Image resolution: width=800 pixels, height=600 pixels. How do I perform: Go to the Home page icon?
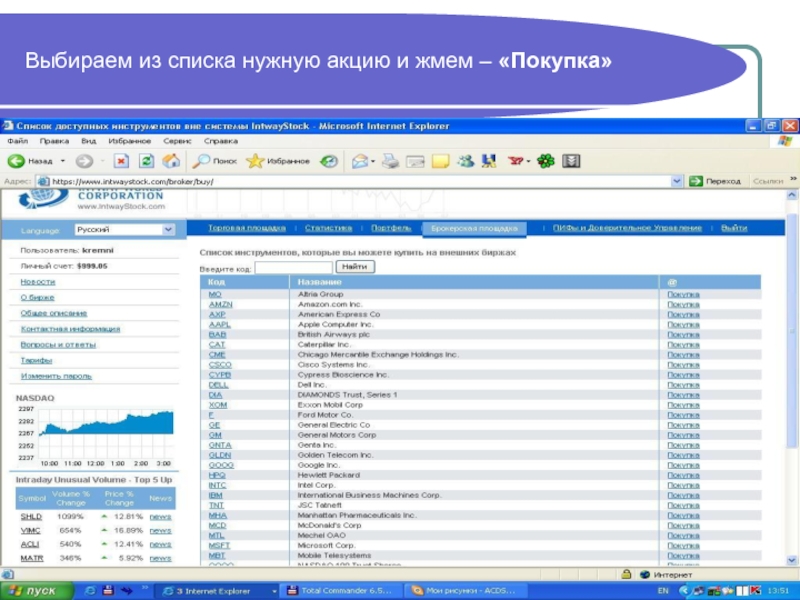pyautogui.click(x=170, y=160)
